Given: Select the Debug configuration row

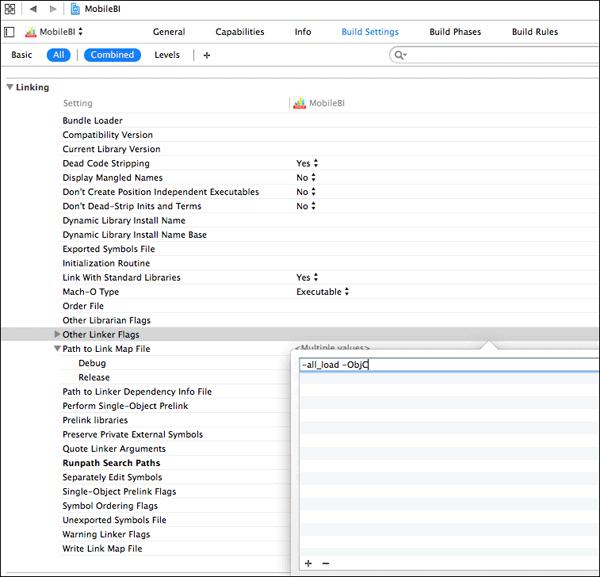Looking at the screenshot, I should pyautogui.click(x=92, y=363).
